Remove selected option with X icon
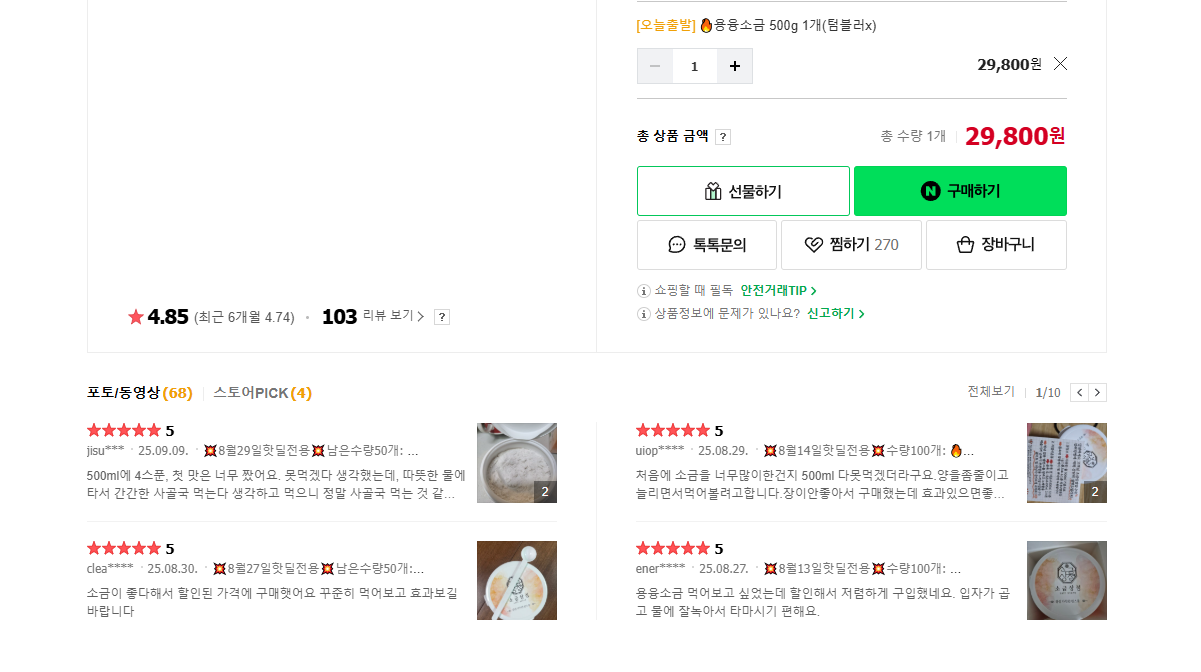This screenshot has width=1201, height=672. click(x=1060, y=64)
